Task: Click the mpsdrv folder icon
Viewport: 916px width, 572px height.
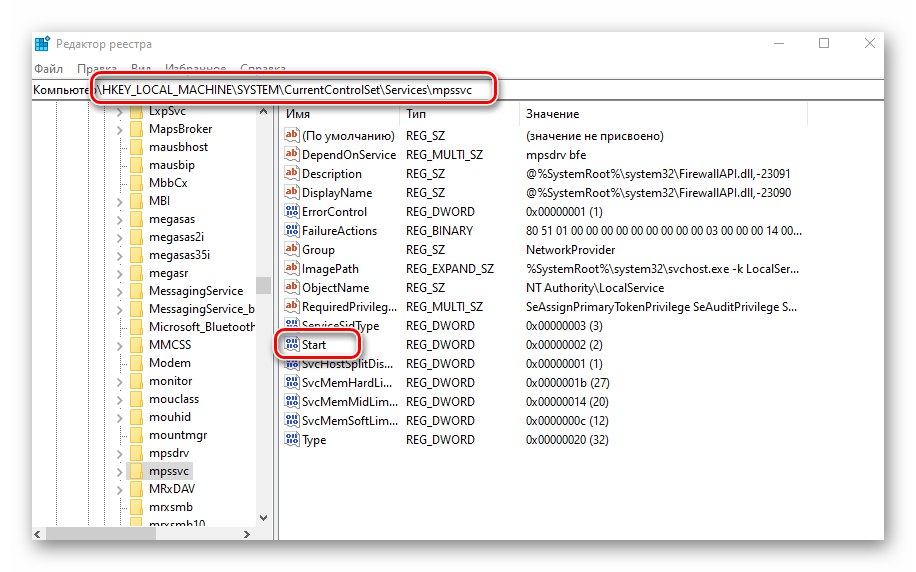Action: (136, 453)
